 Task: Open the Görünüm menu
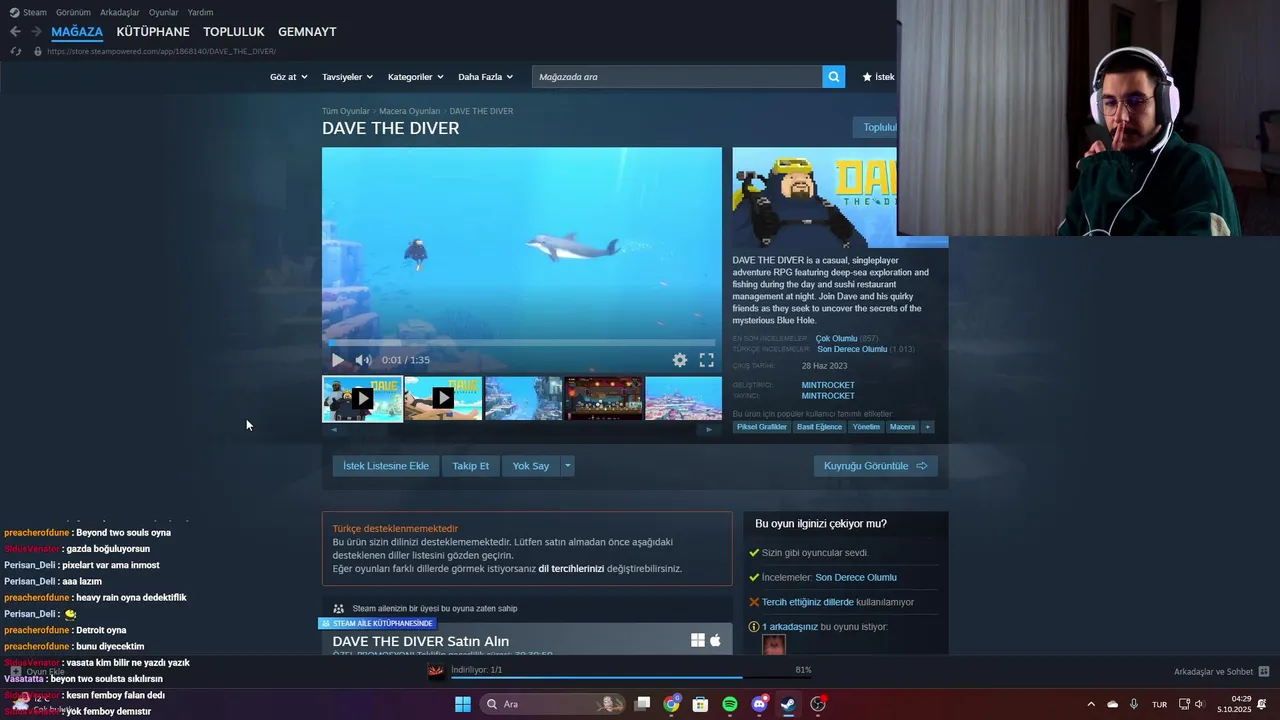[x=73, y=12]
